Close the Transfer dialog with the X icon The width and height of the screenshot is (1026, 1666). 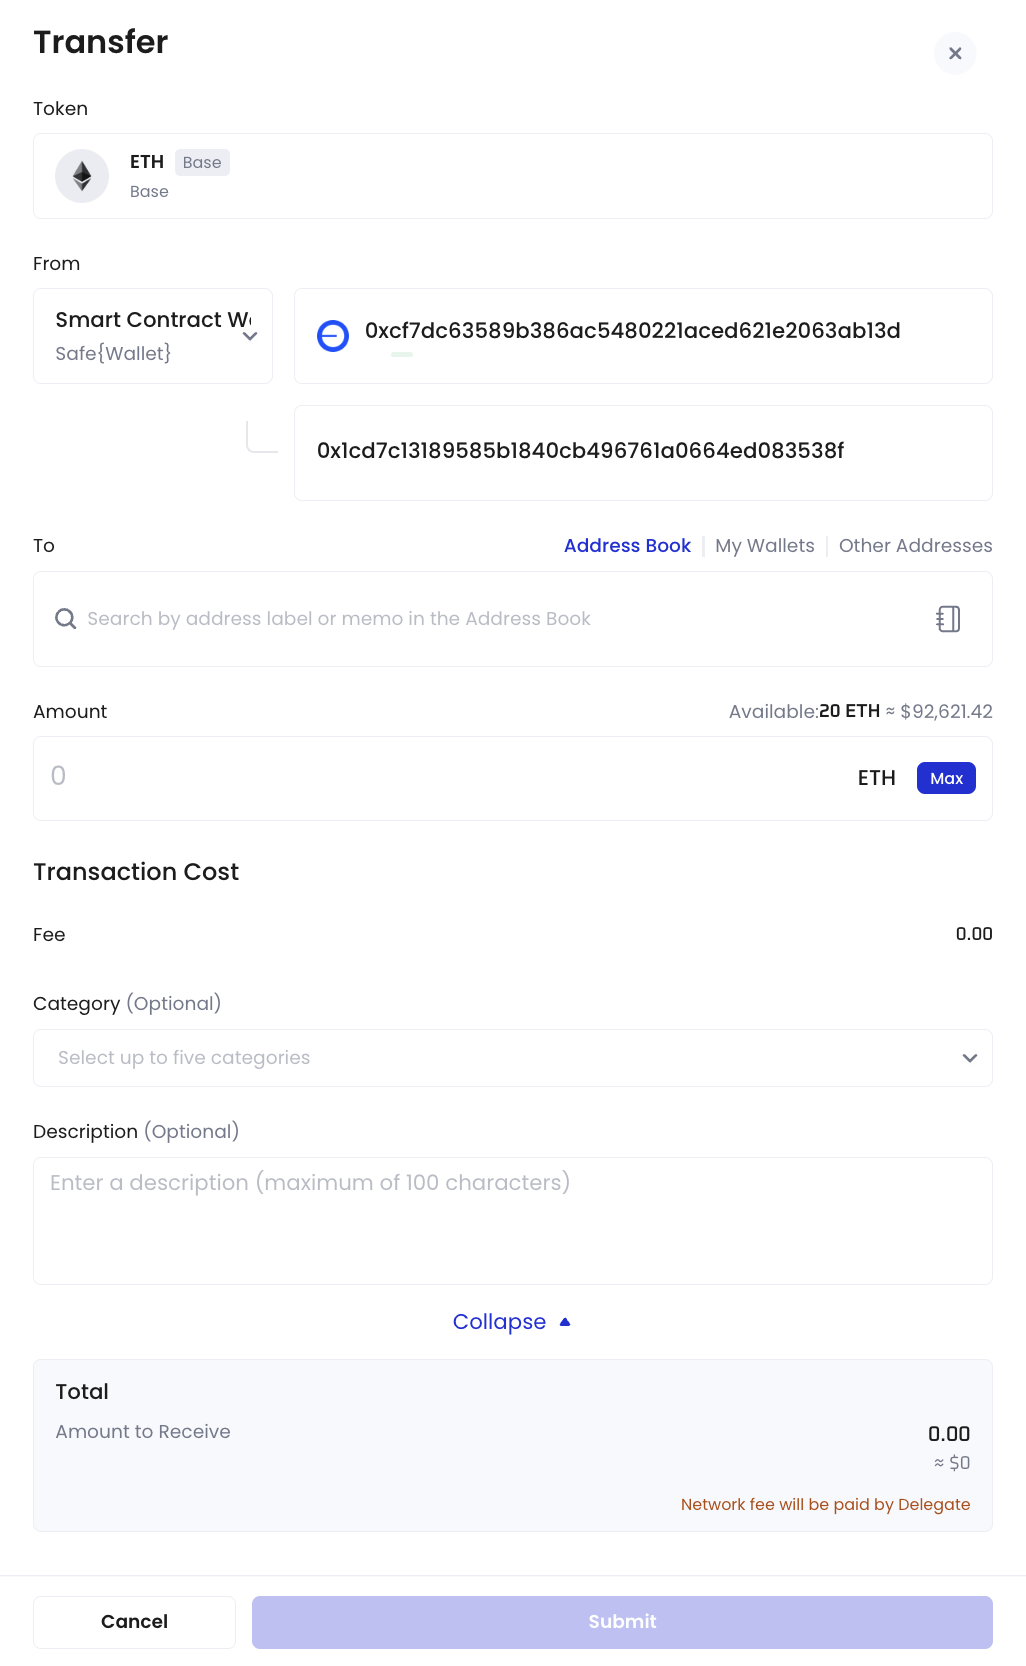point(955,53)
